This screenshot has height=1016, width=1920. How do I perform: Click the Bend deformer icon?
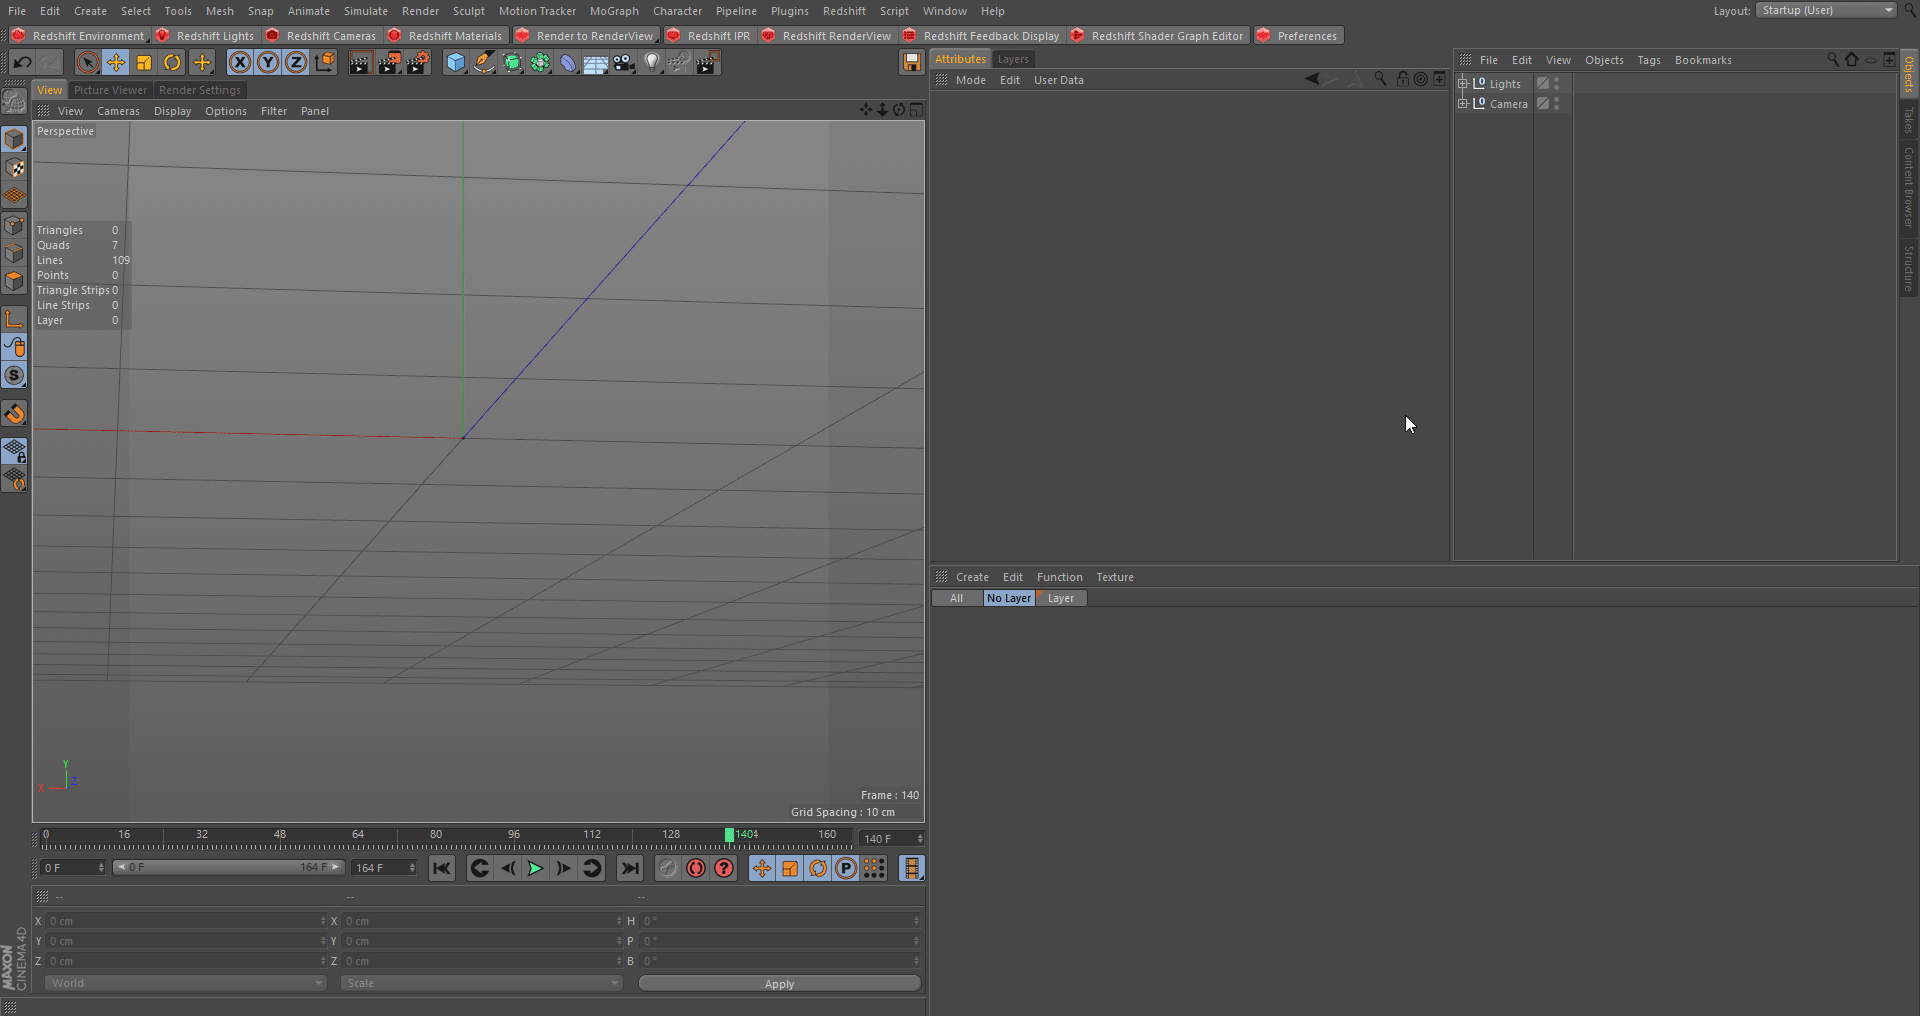(568, 63)
